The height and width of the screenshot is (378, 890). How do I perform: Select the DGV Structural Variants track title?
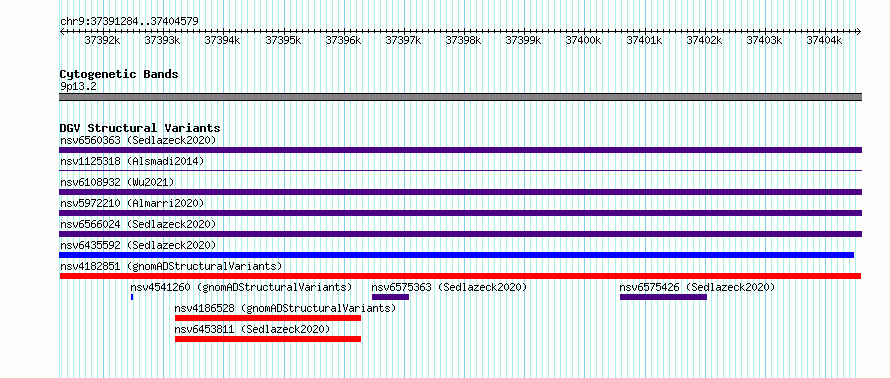coord(140,128)
